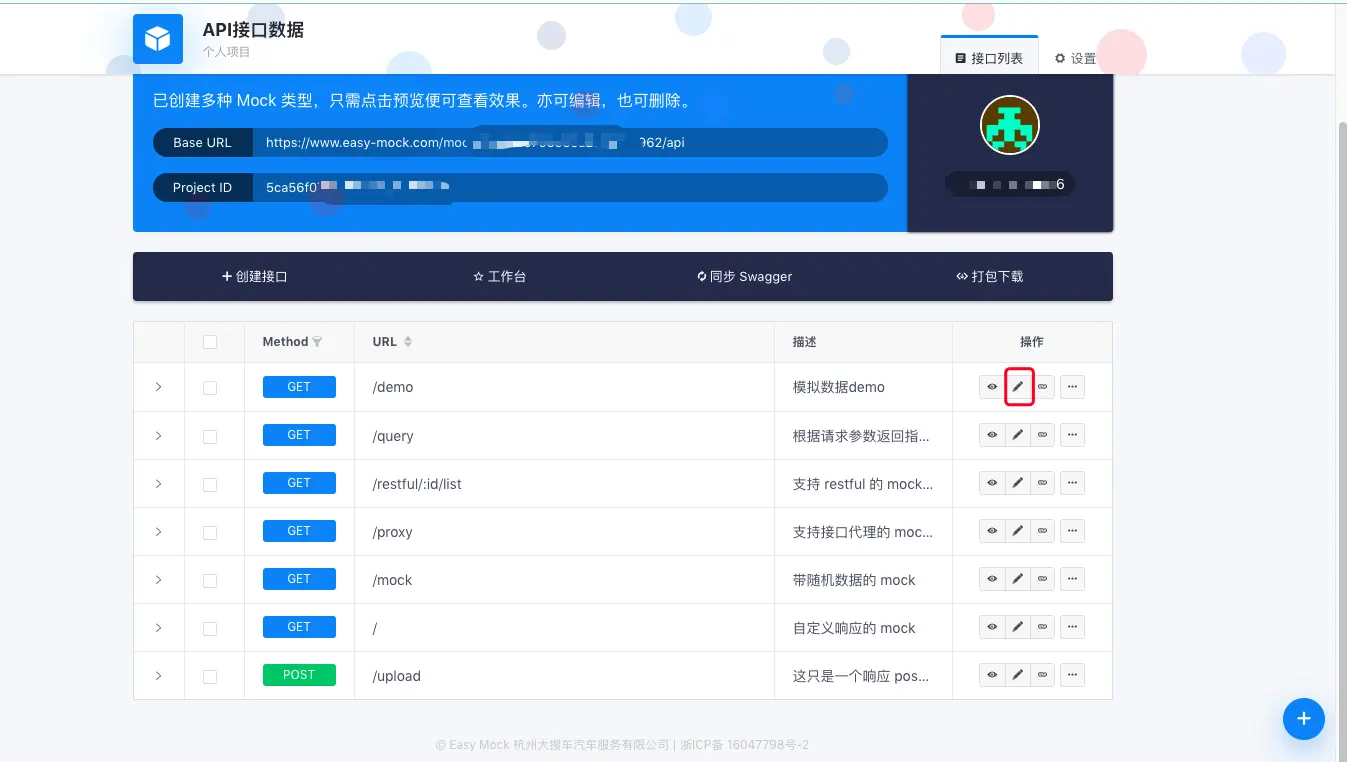Viewport: 1347px width, 762px height.
Task: Select the 接口列表 tab
Action: 988,57
